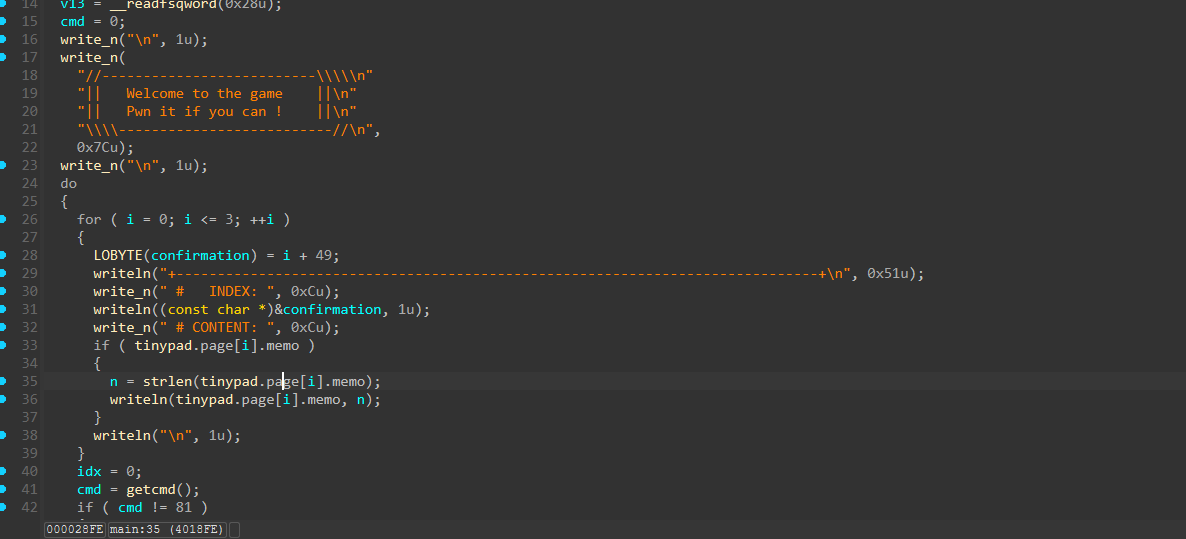Screen dimensions: 1186x539
Task: Toggle breakpoint dot on line 31
Action: (3, 309)
